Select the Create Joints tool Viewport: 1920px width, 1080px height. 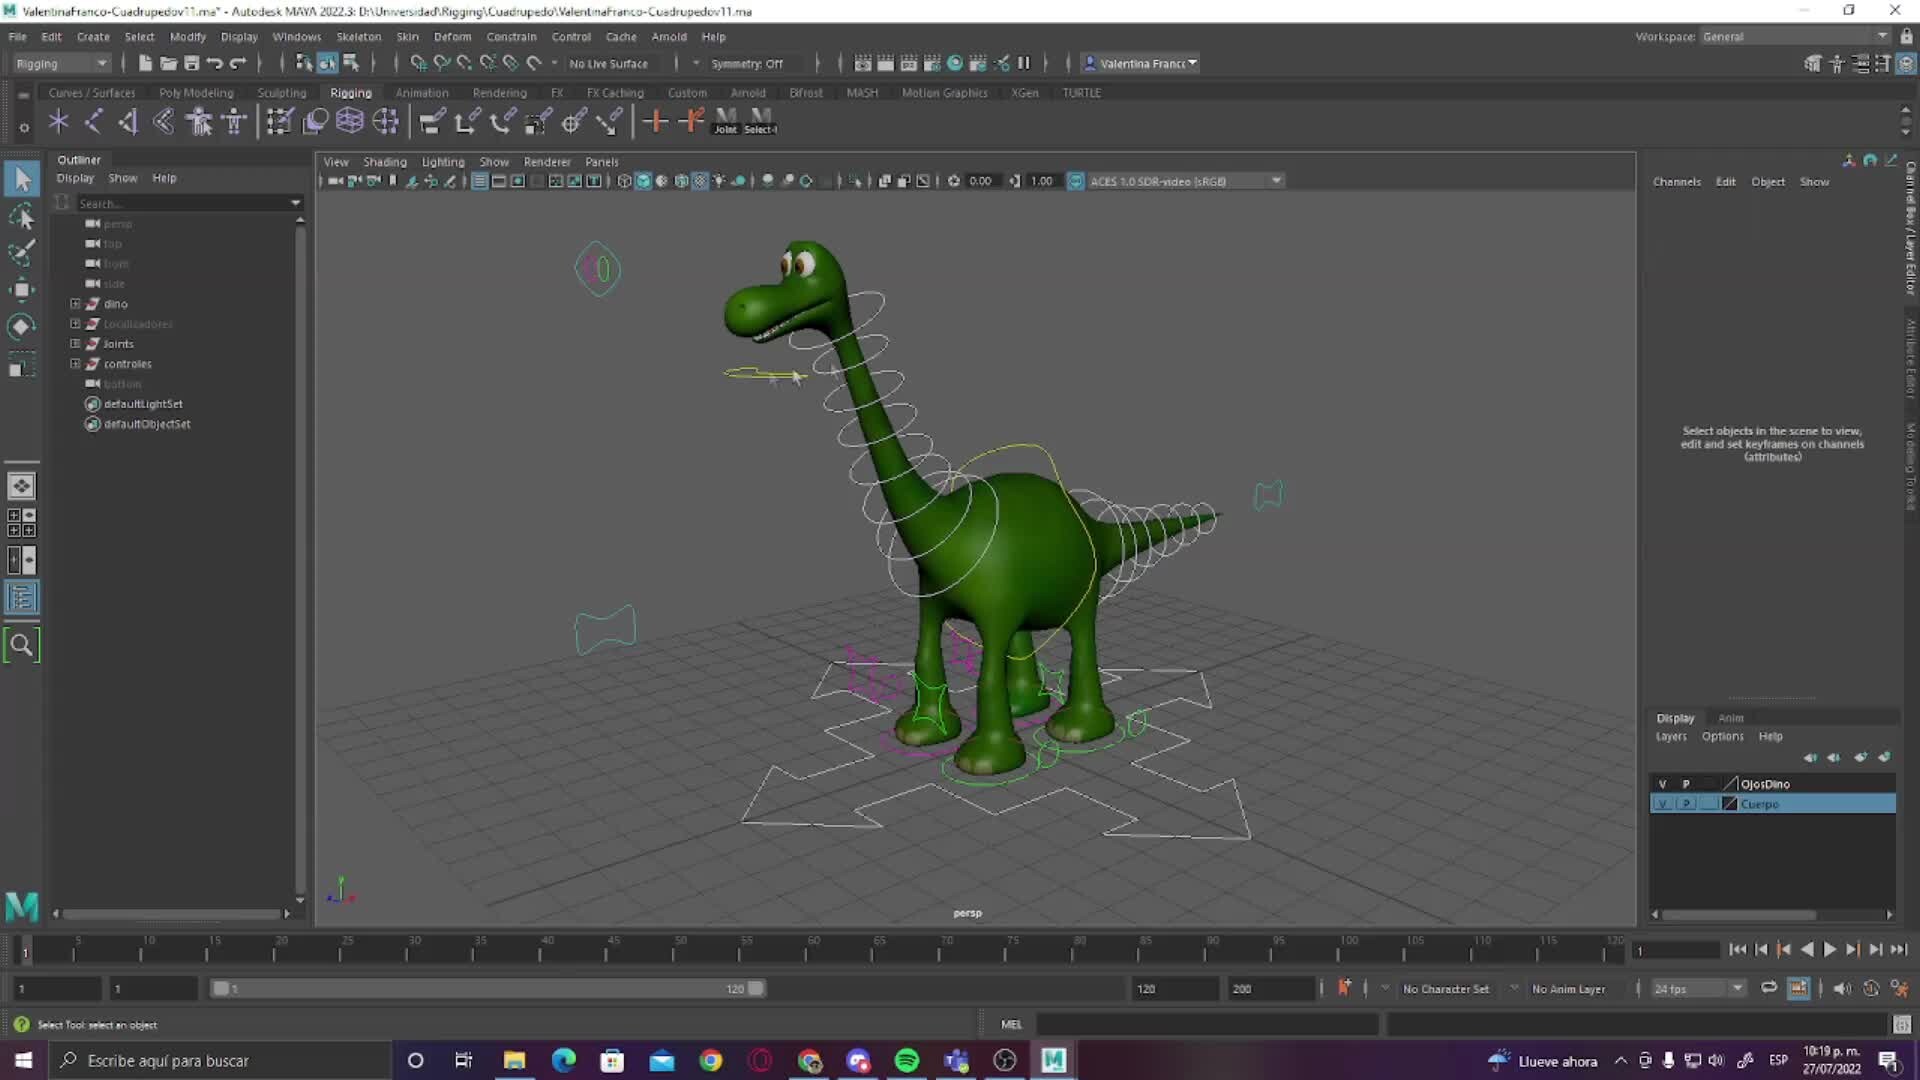58,121
